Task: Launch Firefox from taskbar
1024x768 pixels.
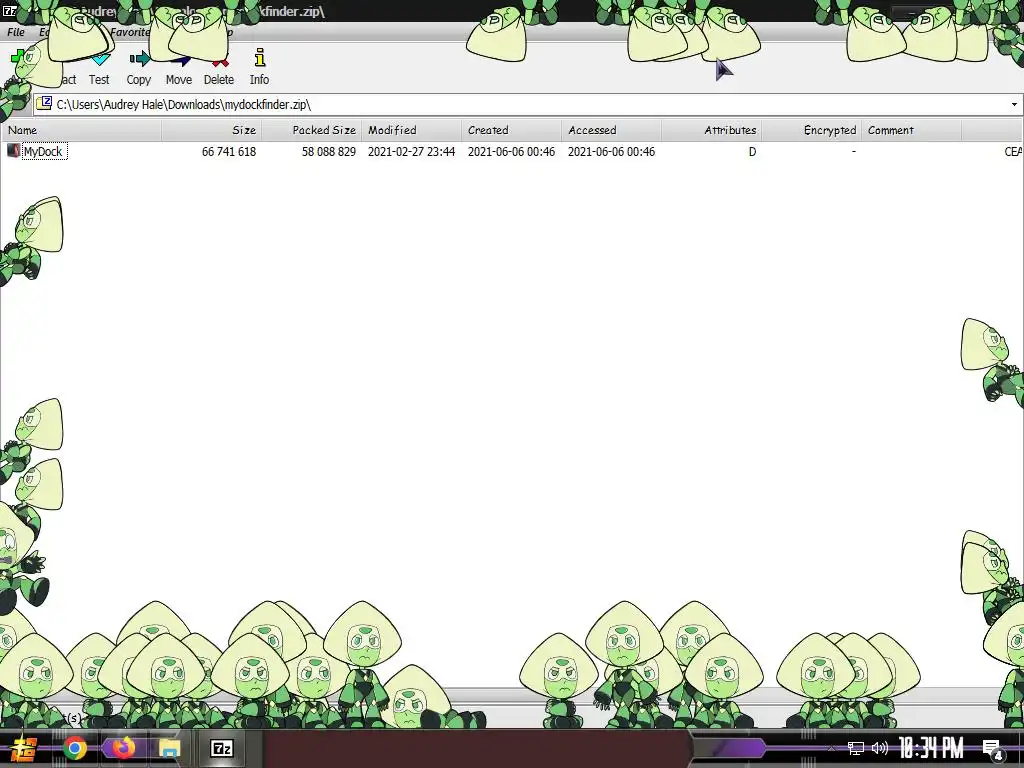Action: [122, 748]
